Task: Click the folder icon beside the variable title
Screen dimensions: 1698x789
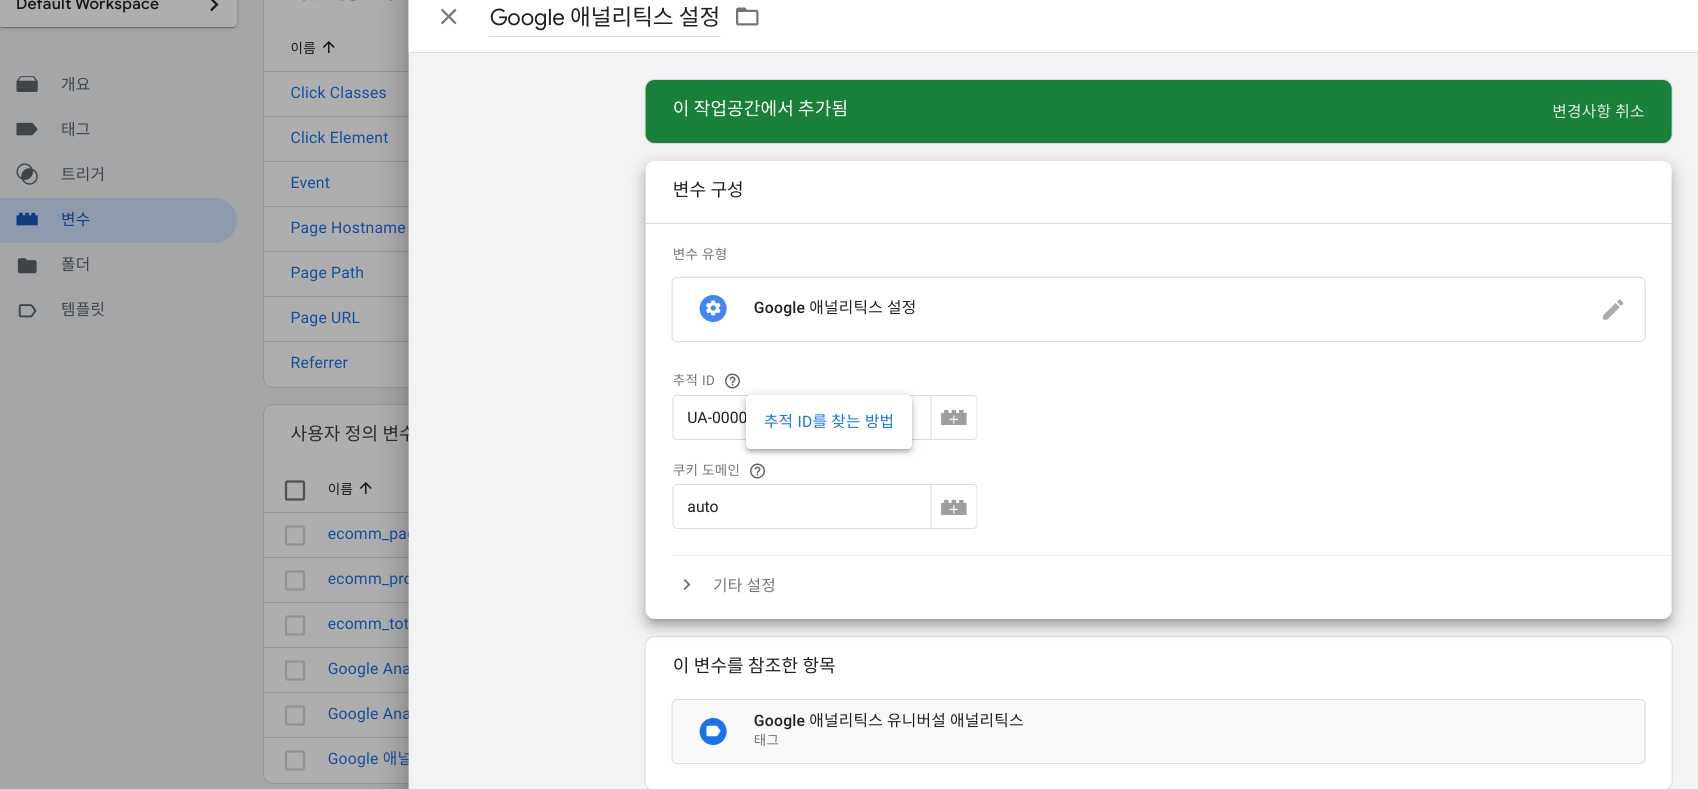Action: (x=747, y=17)
